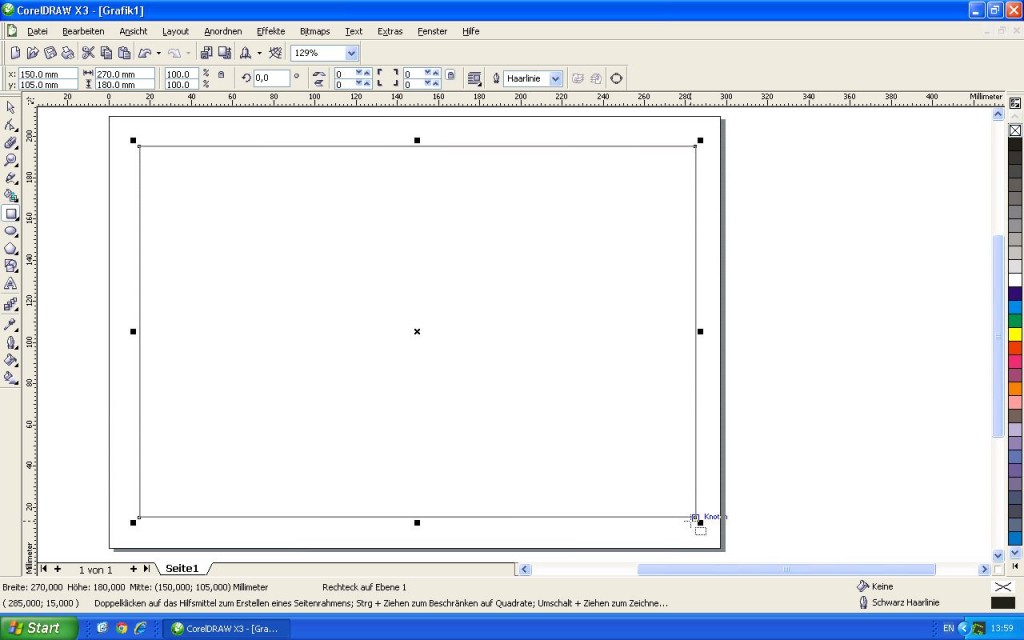Select the Shape tool

point(10,125)
